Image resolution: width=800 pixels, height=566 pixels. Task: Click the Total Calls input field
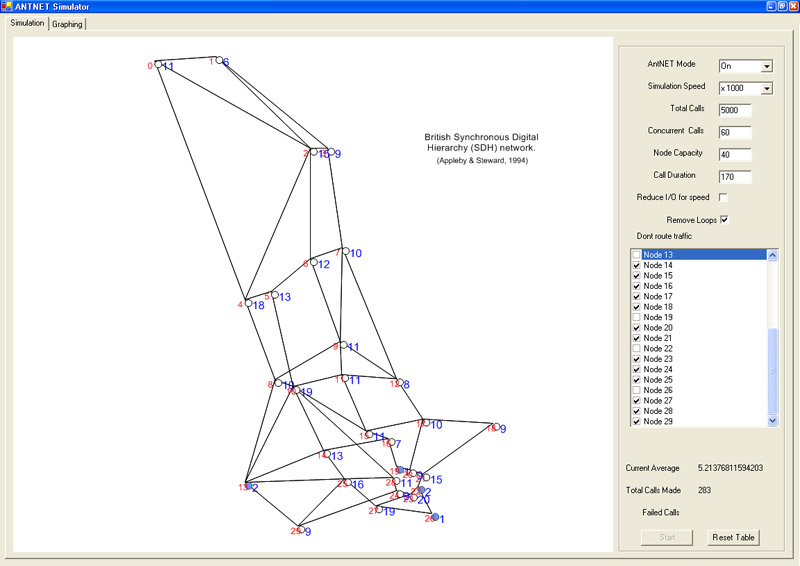point(735,110)
